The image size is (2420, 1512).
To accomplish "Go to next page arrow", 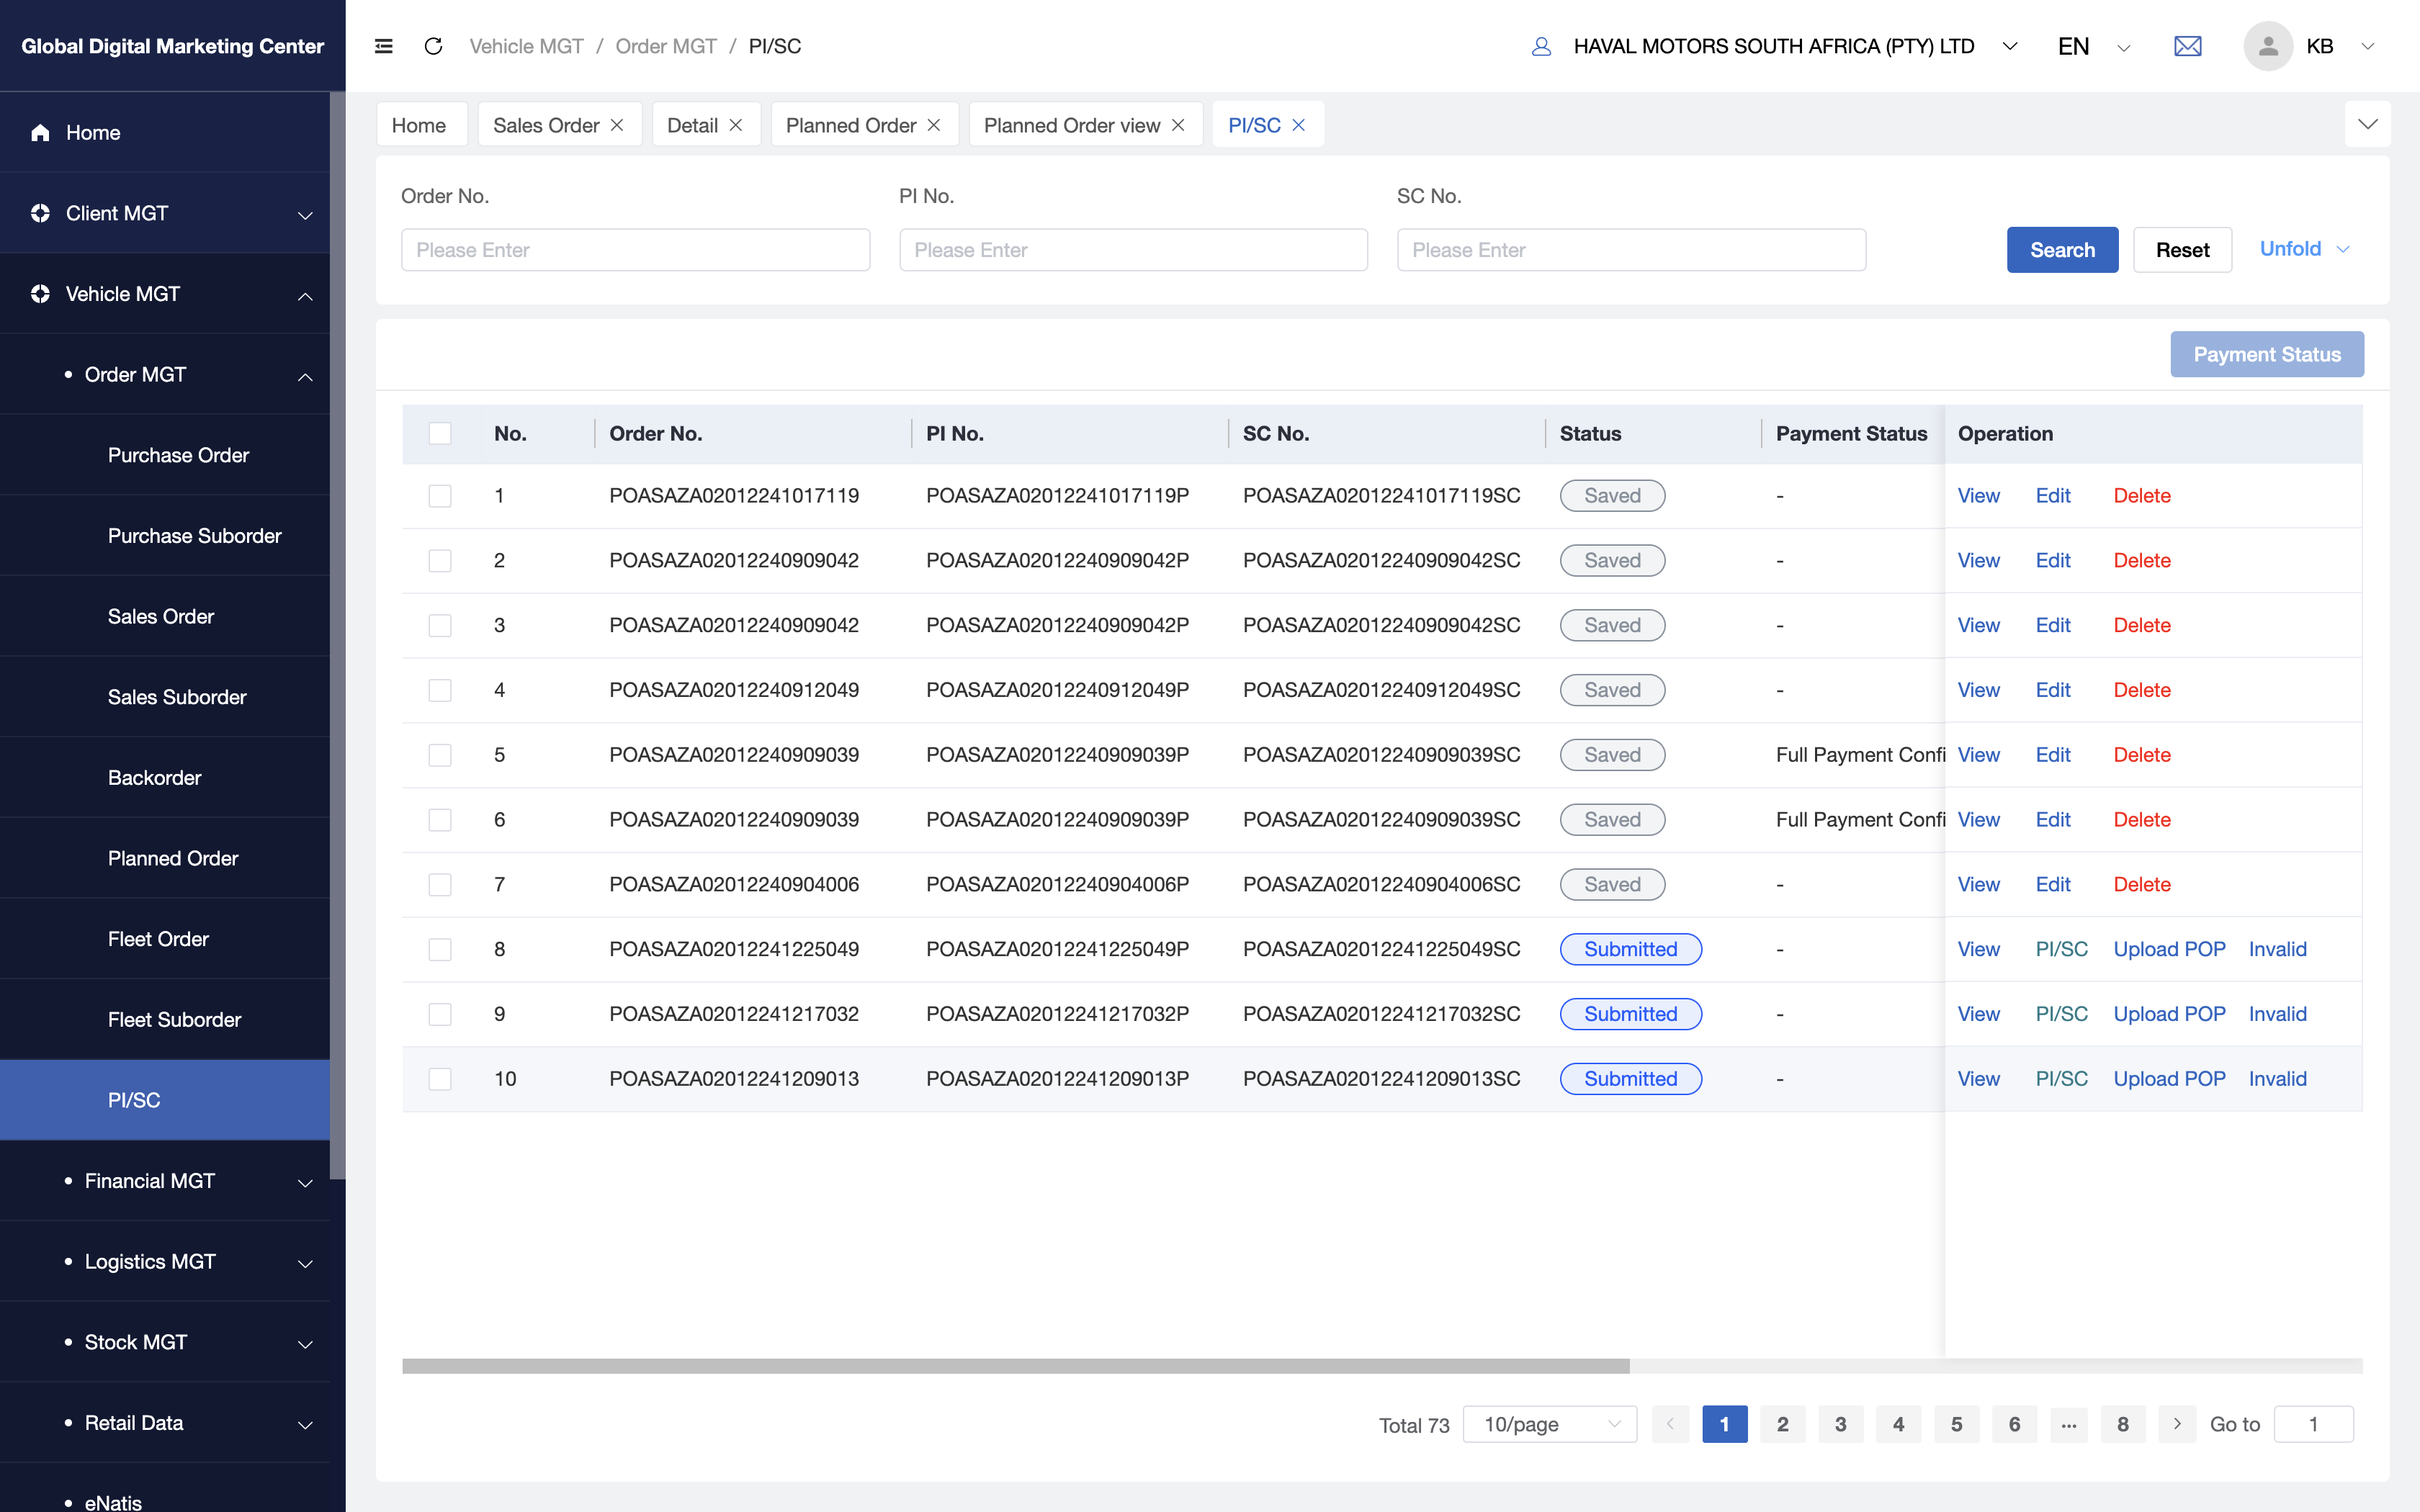I will [2177, 1424].
